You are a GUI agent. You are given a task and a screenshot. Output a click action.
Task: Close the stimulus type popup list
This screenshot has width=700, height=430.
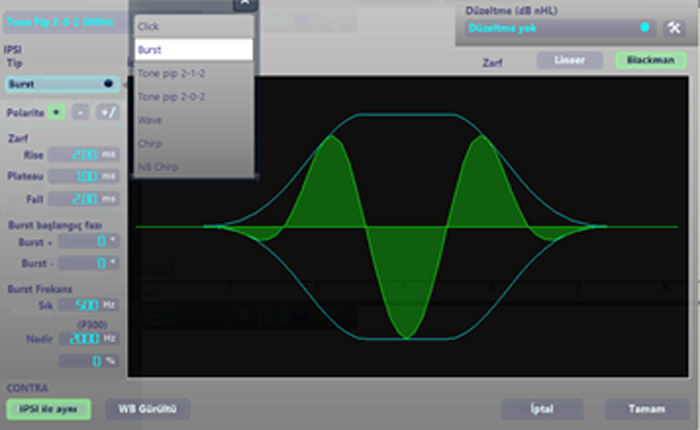(244, 4)
